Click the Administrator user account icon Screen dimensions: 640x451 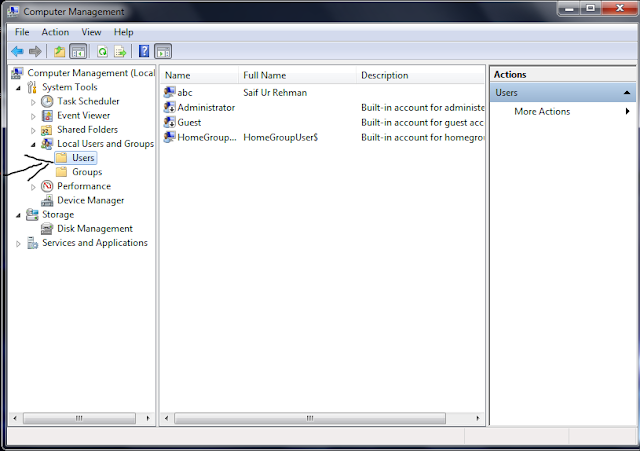pyautogui.click(x=169, y=107)
